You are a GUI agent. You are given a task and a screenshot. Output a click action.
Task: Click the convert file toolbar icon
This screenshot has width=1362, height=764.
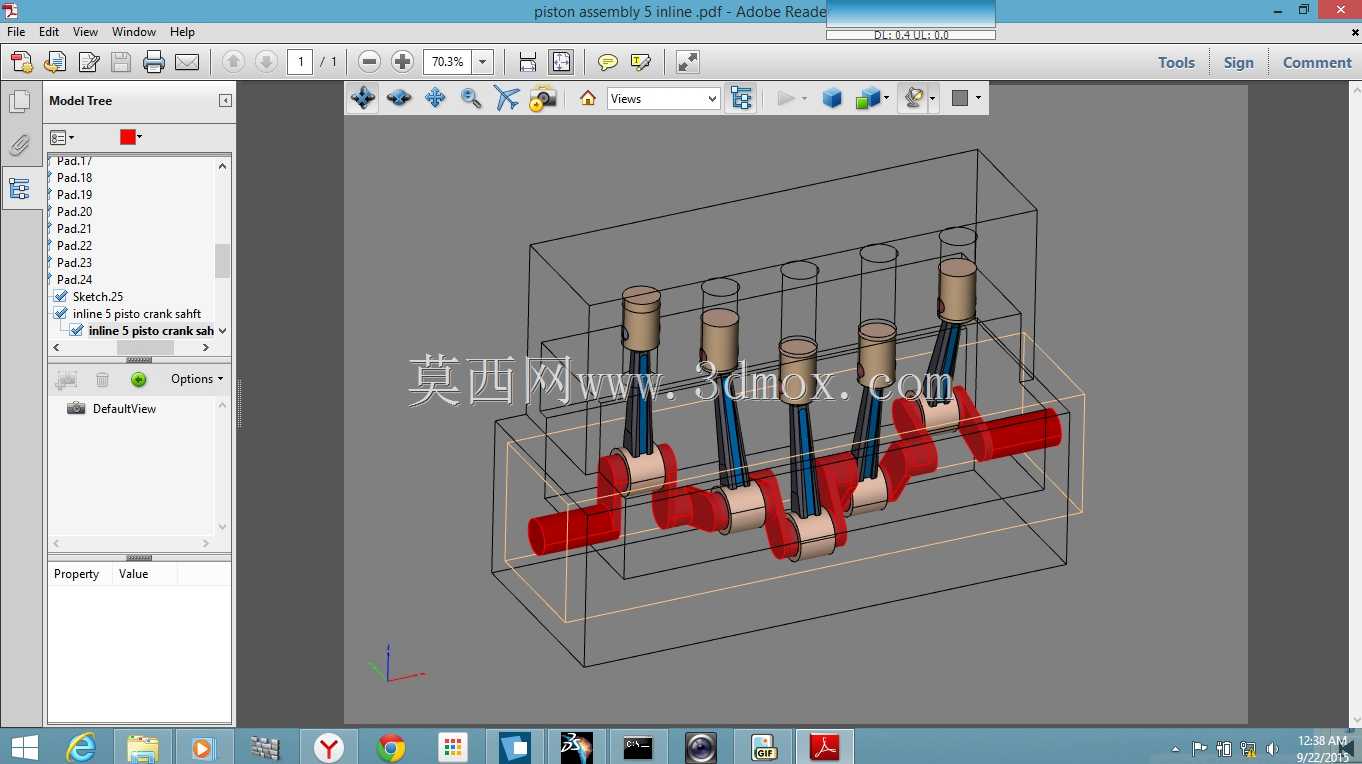point(55,62)
